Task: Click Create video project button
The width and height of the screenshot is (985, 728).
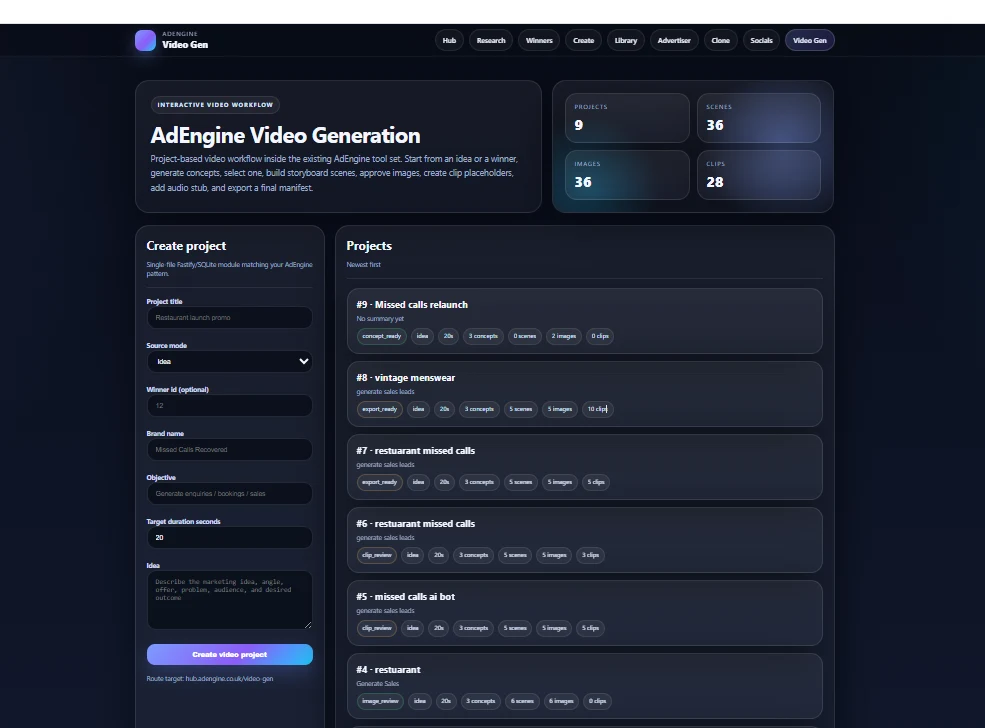Action: click(229, 654)
